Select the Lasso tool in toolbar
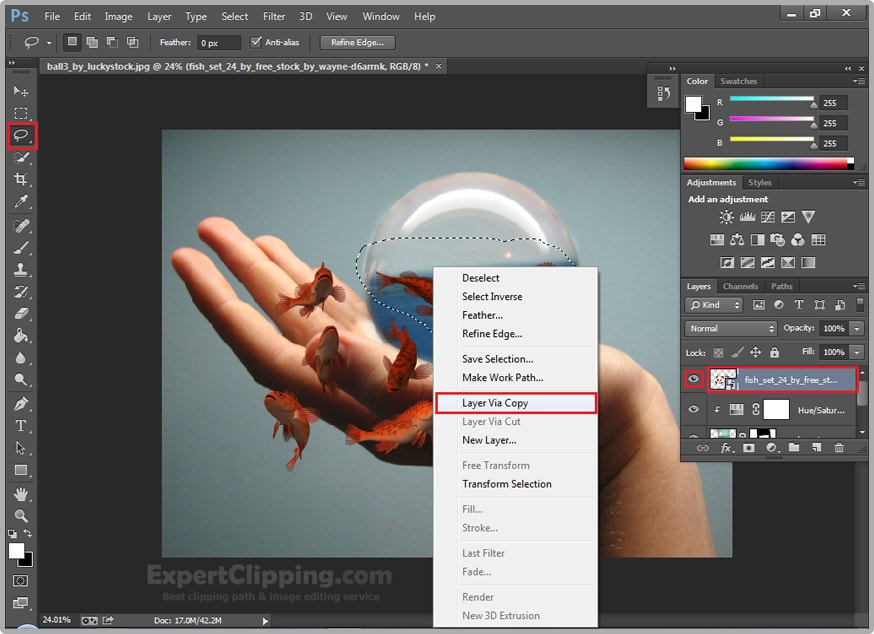Screen dimensions: 874x634 pos(21,135)
